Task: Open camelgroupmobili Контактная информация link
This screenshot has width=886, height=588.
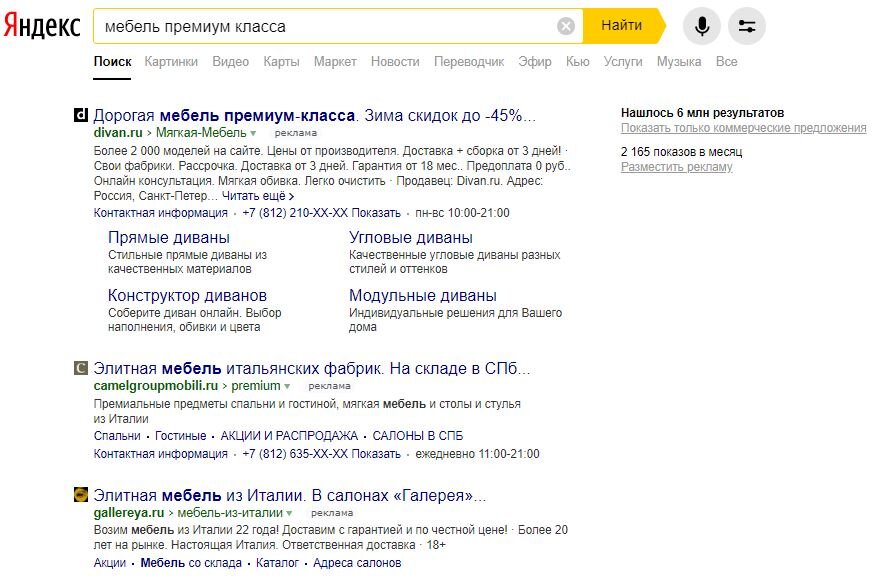Action: 160,454
